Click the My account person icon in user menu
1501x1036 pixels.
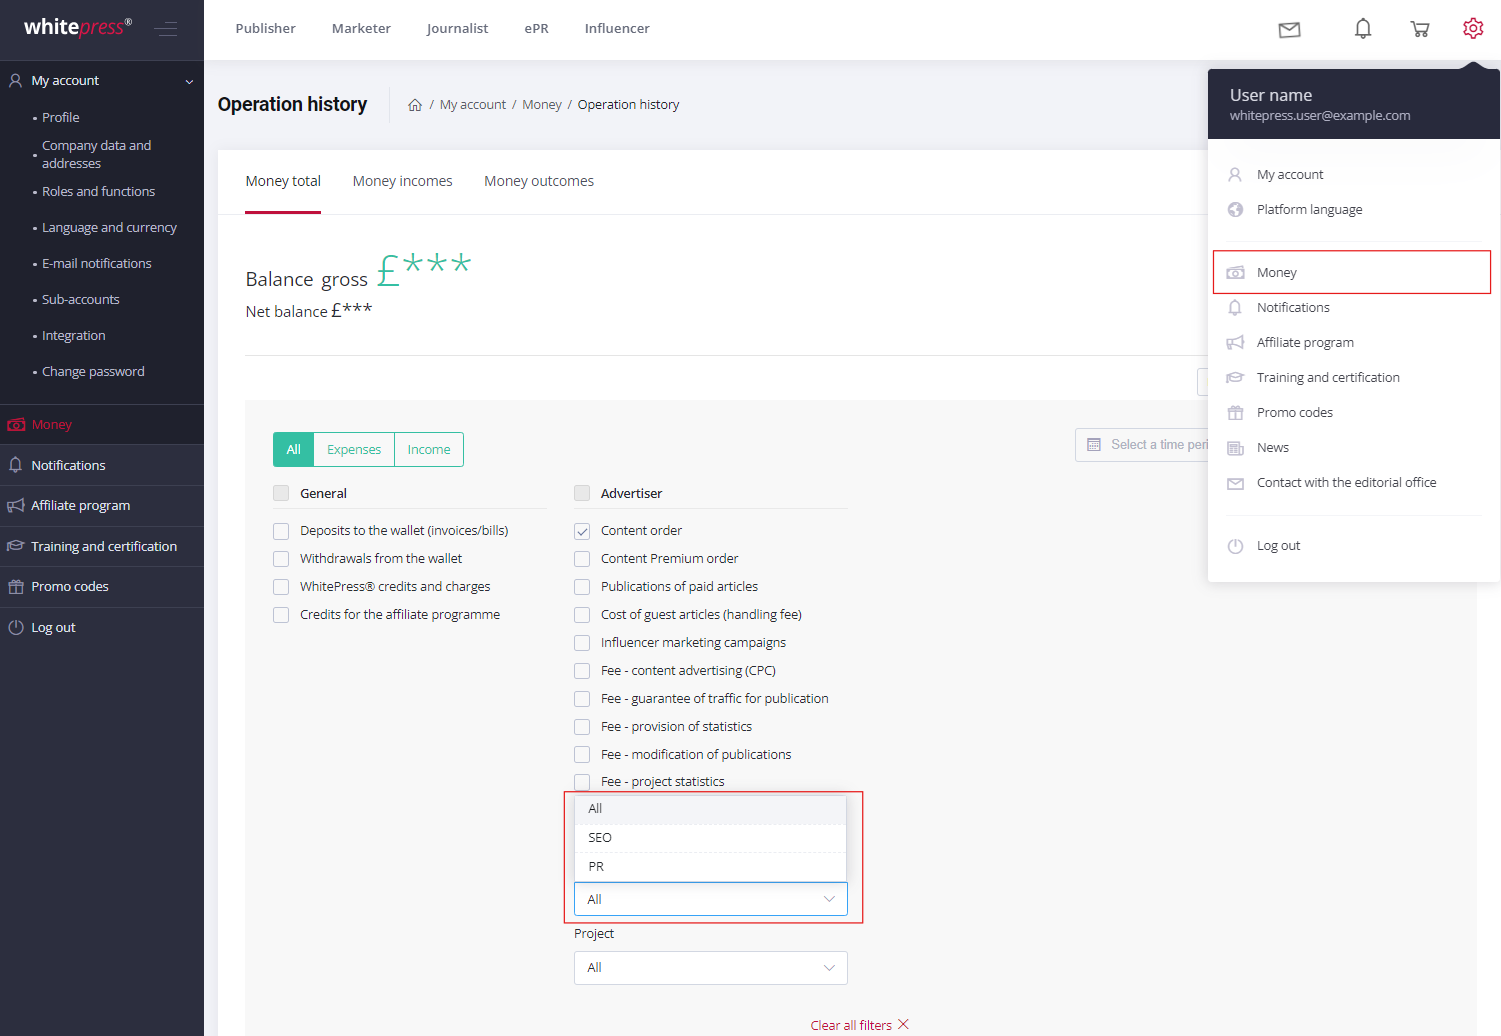point(1235,174)
